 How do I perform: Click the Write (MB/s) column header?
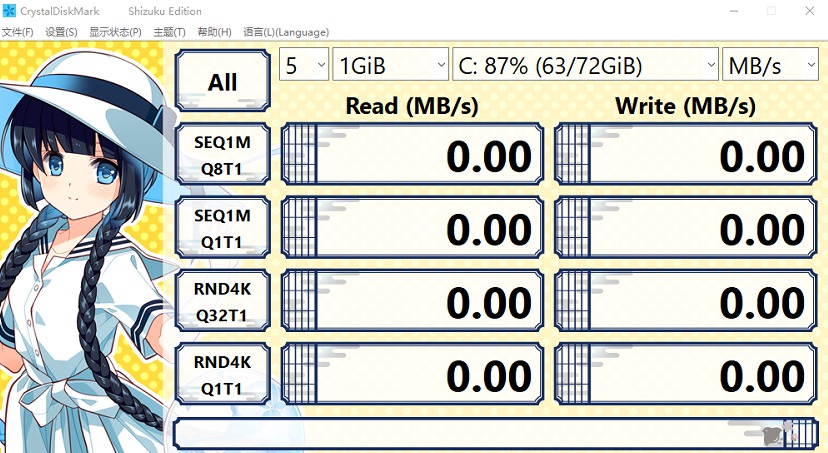pyautogui.click(x=685, y=106)
